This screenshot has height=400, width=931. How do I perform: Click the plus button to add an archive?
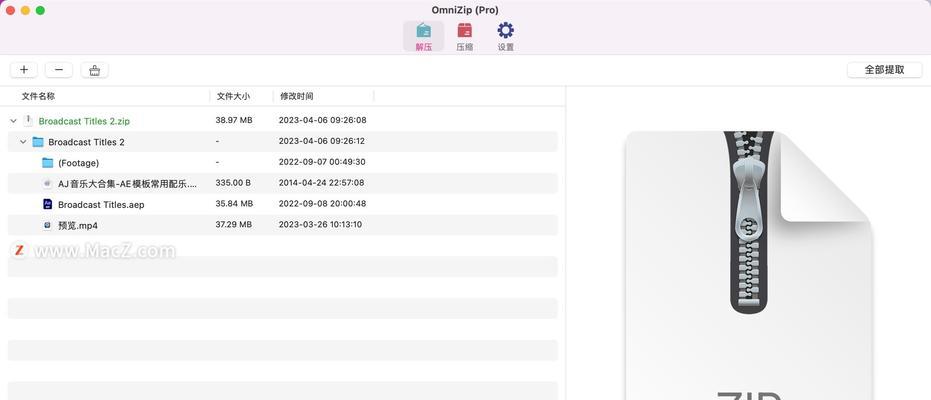click(24, 70)
